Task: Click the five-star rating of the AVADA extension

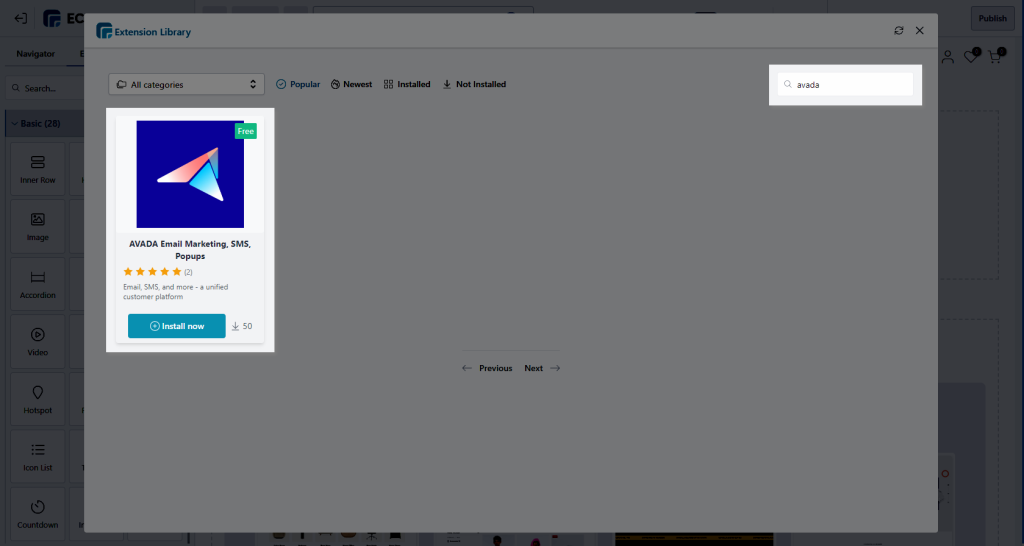Action: tap(152, 272)
